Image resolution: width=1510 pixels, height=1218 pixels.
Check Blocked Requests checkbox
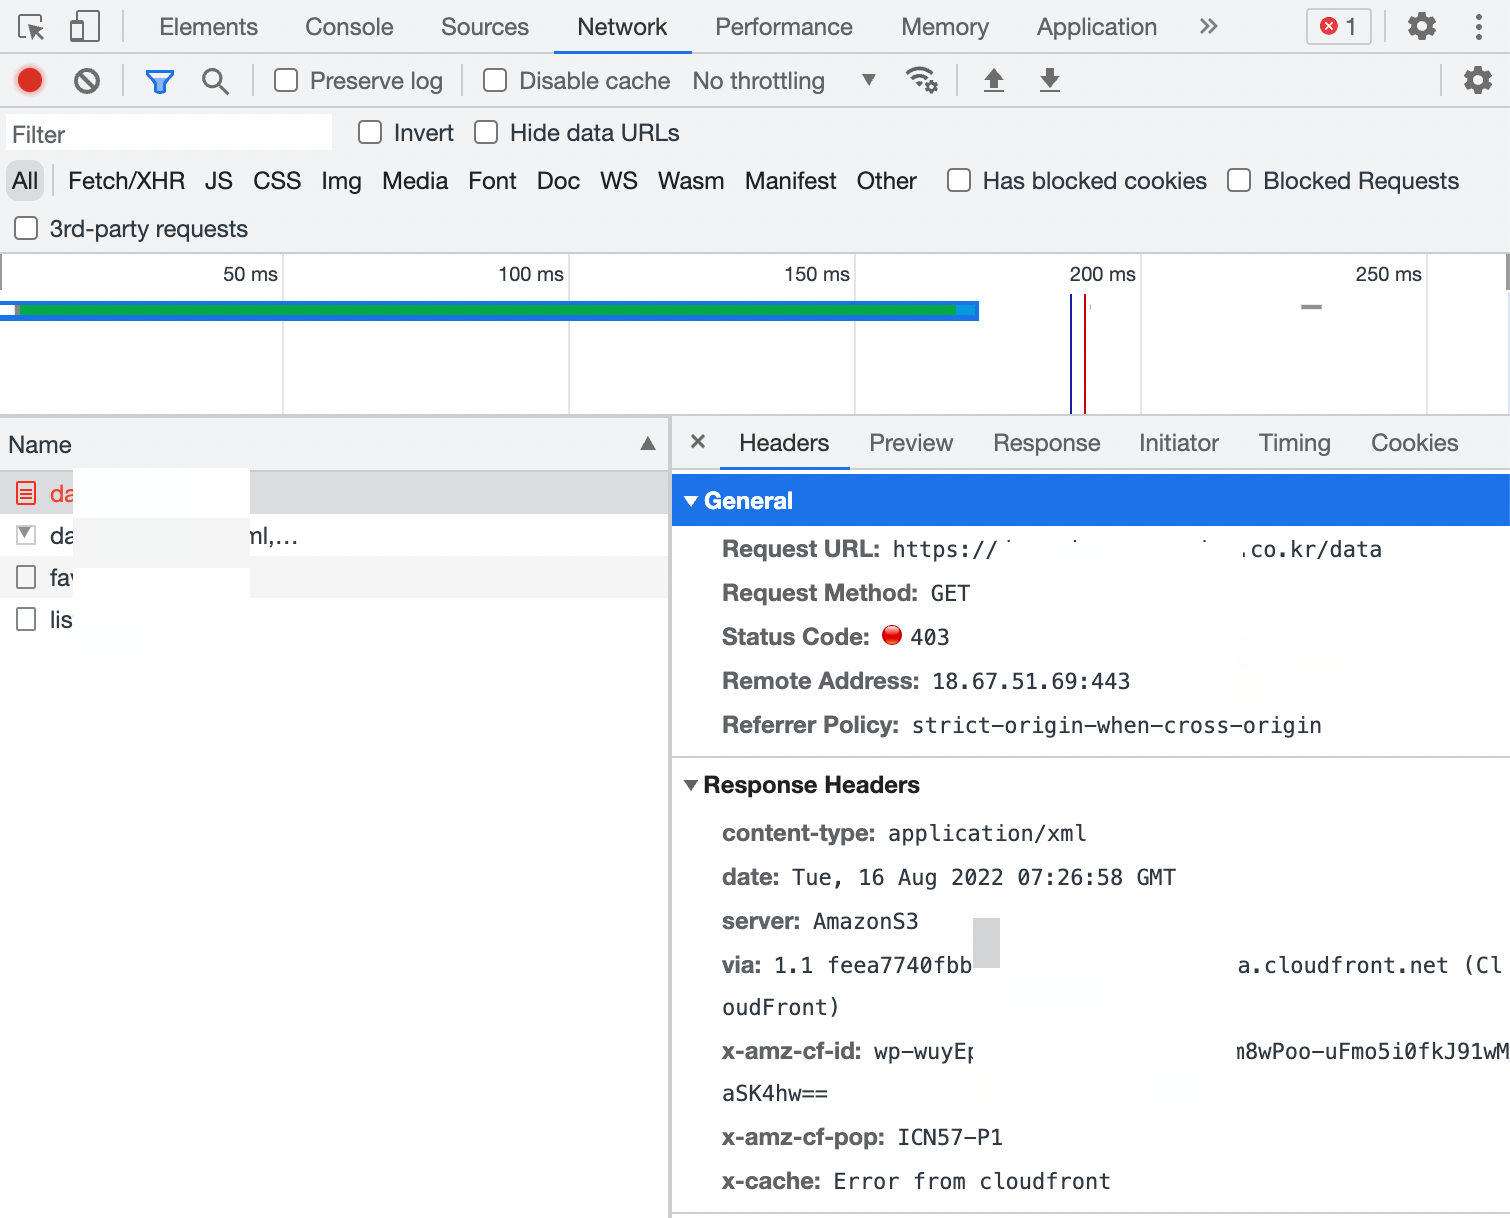[x=1239, y=180]
